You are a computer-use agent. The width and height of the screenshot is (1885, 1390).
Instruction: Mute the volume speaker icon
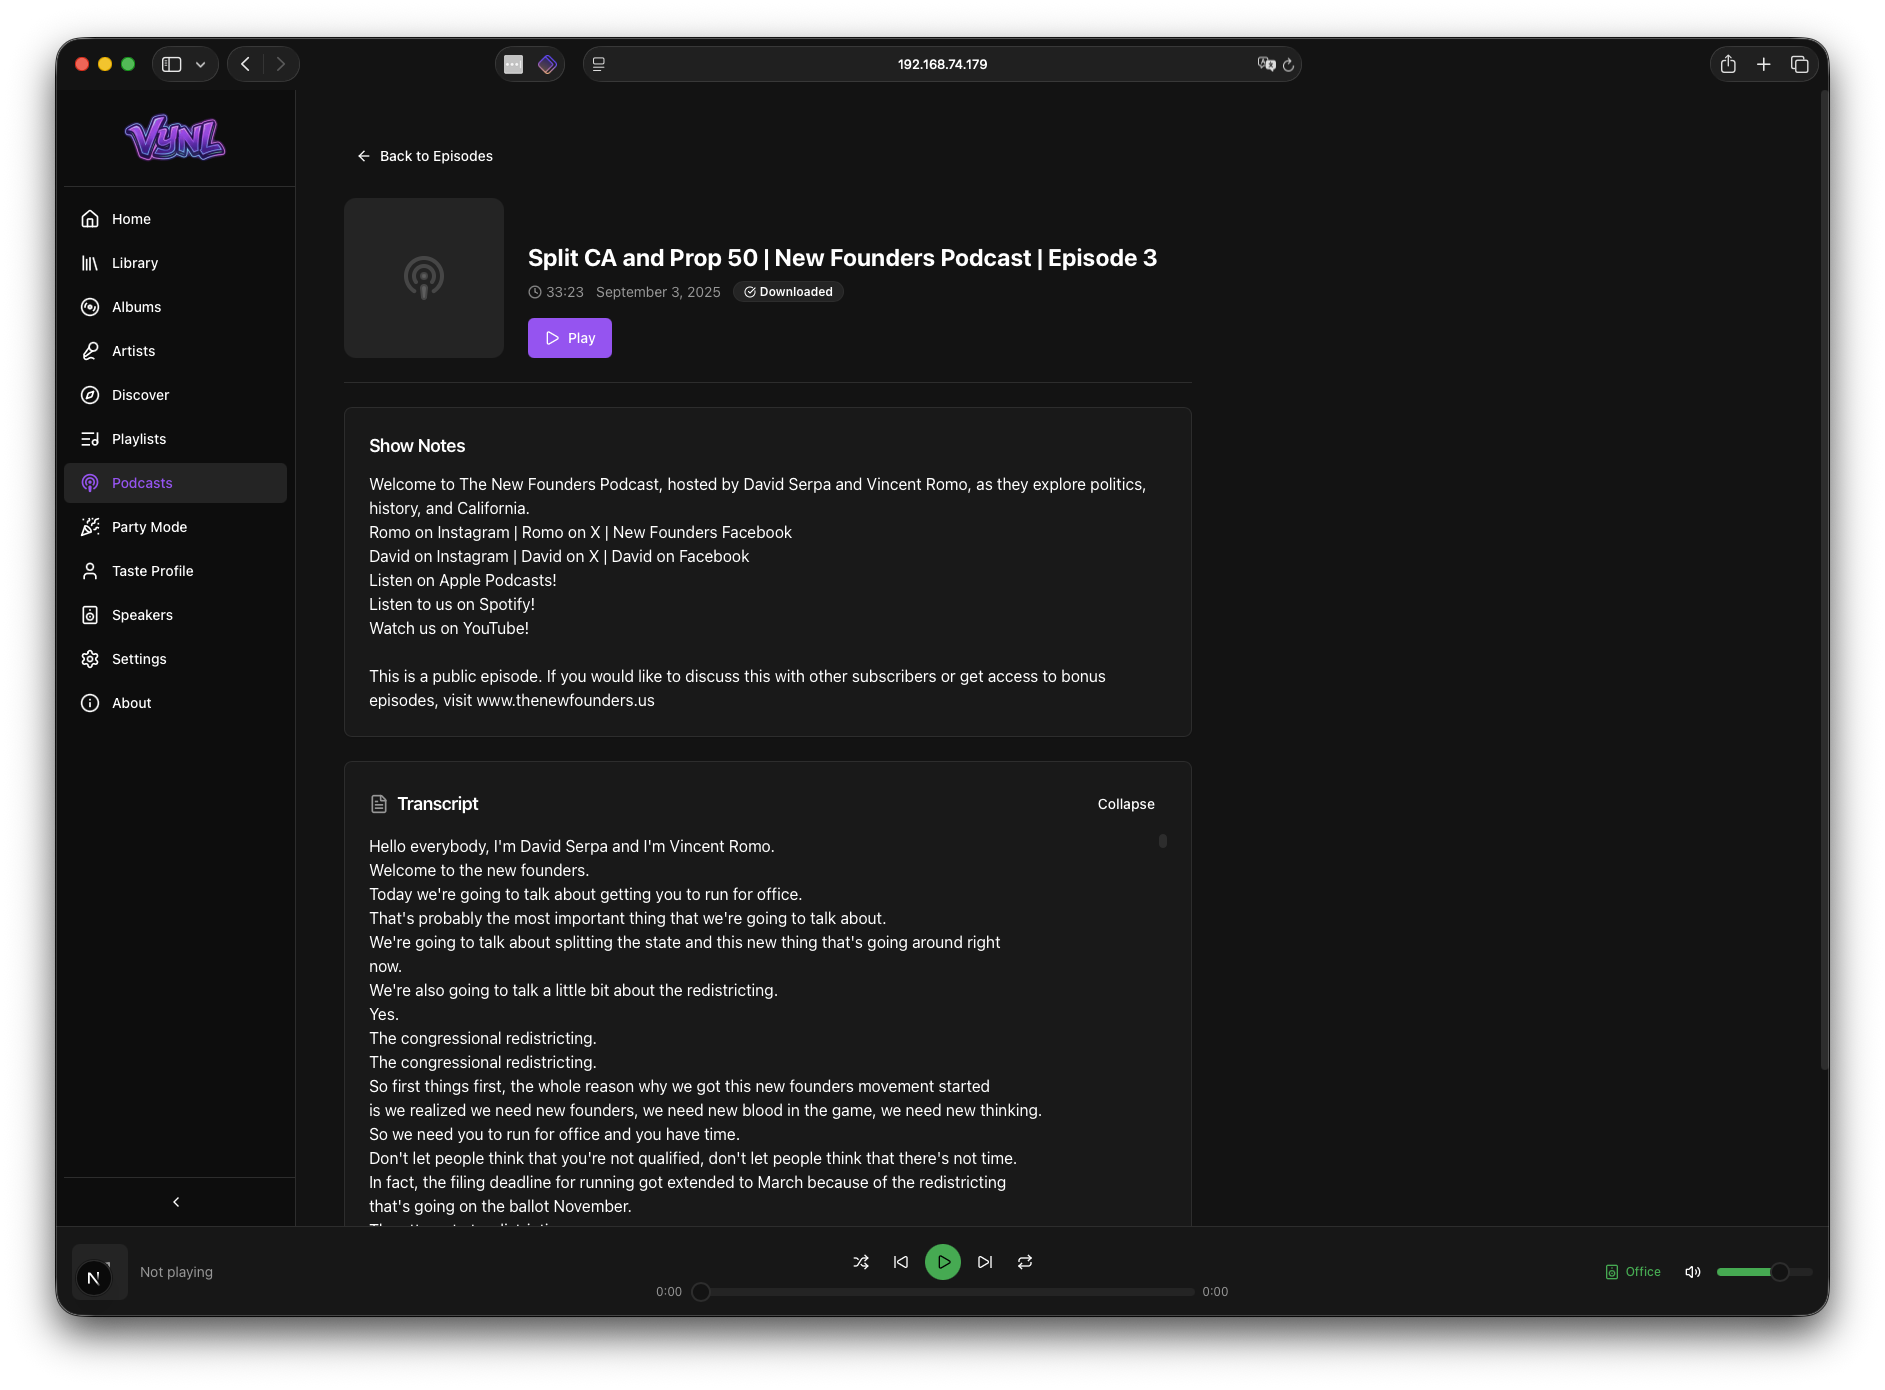(1692, 1272)
